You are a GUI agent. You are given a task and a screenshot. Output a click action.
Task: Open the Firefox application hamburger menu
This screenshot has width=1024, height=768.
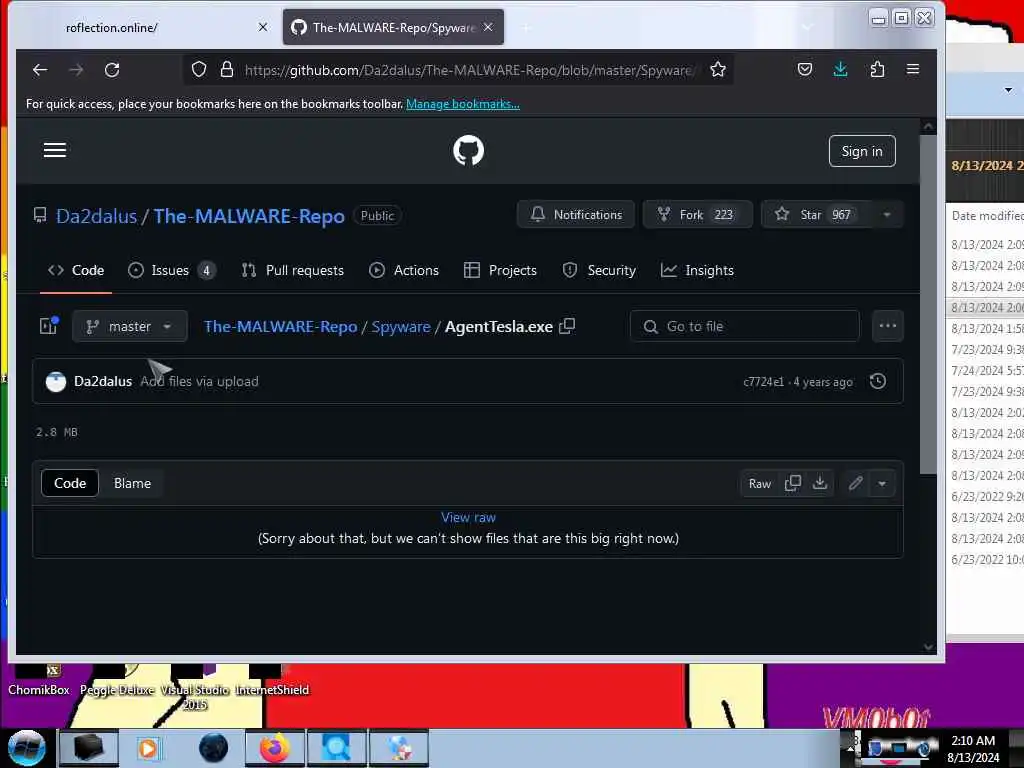(x=913, y=69)
